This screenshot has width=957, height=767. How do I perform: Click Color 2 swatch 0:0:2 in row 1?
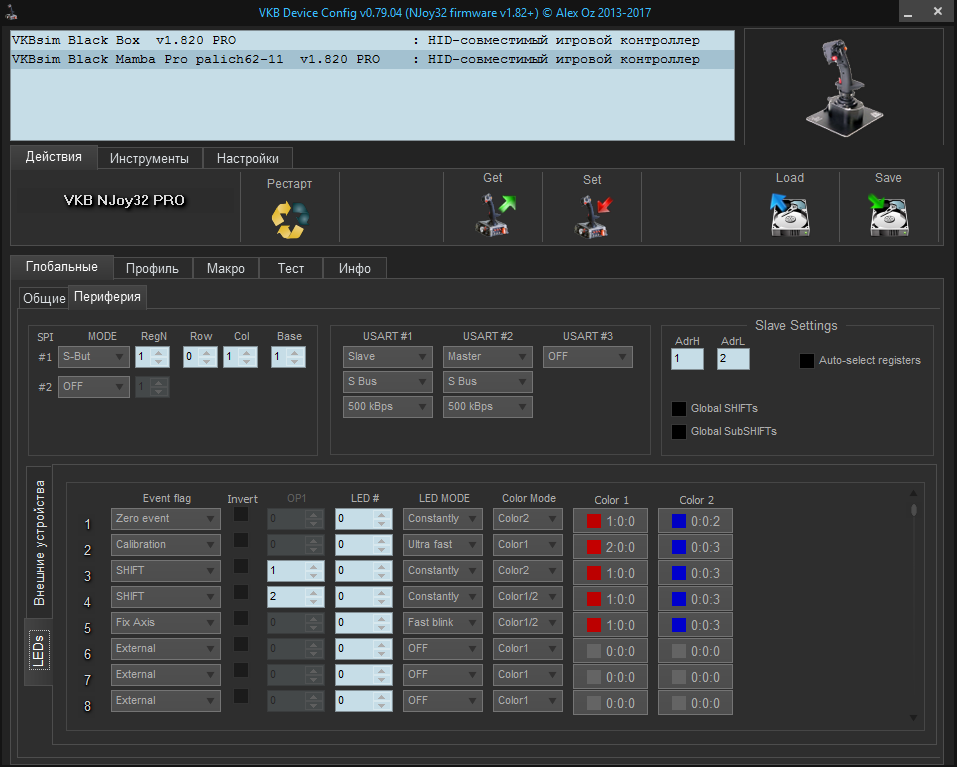695,521
